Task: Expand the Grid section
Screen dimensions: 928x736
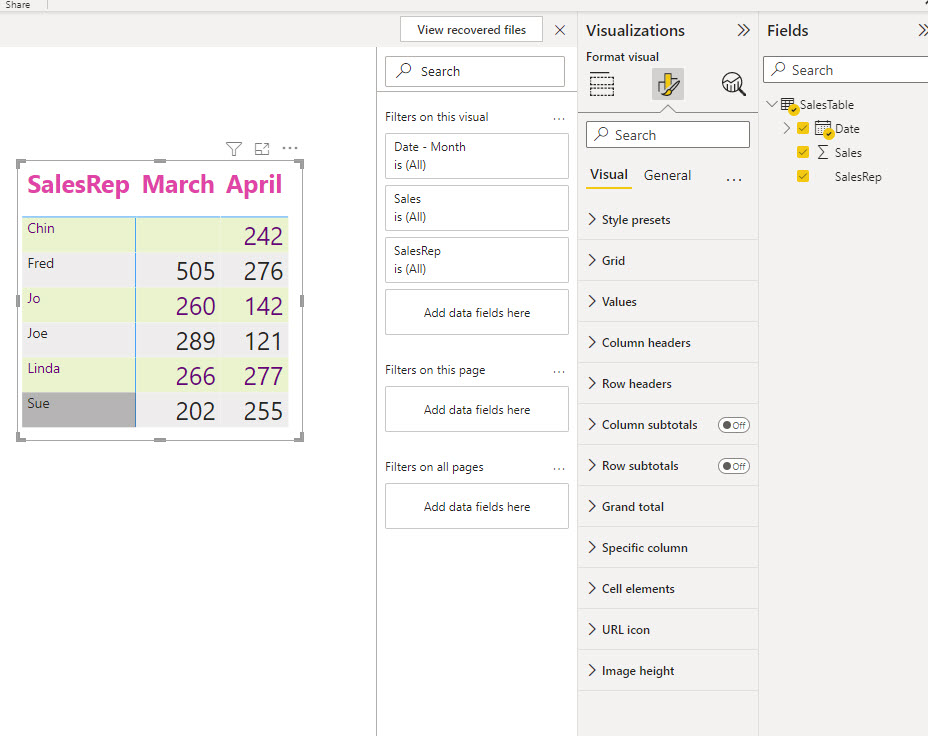Action: click(668, 260)
